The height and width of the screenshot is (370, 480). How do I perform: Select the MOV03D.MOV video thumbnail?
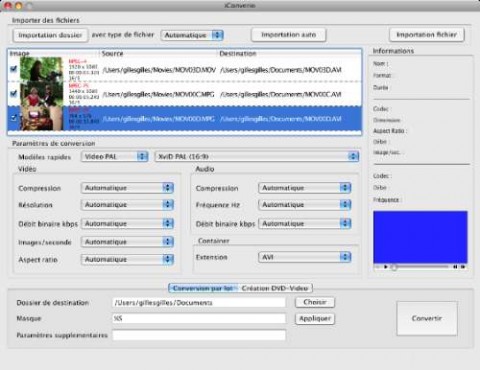tap(41, 69)
